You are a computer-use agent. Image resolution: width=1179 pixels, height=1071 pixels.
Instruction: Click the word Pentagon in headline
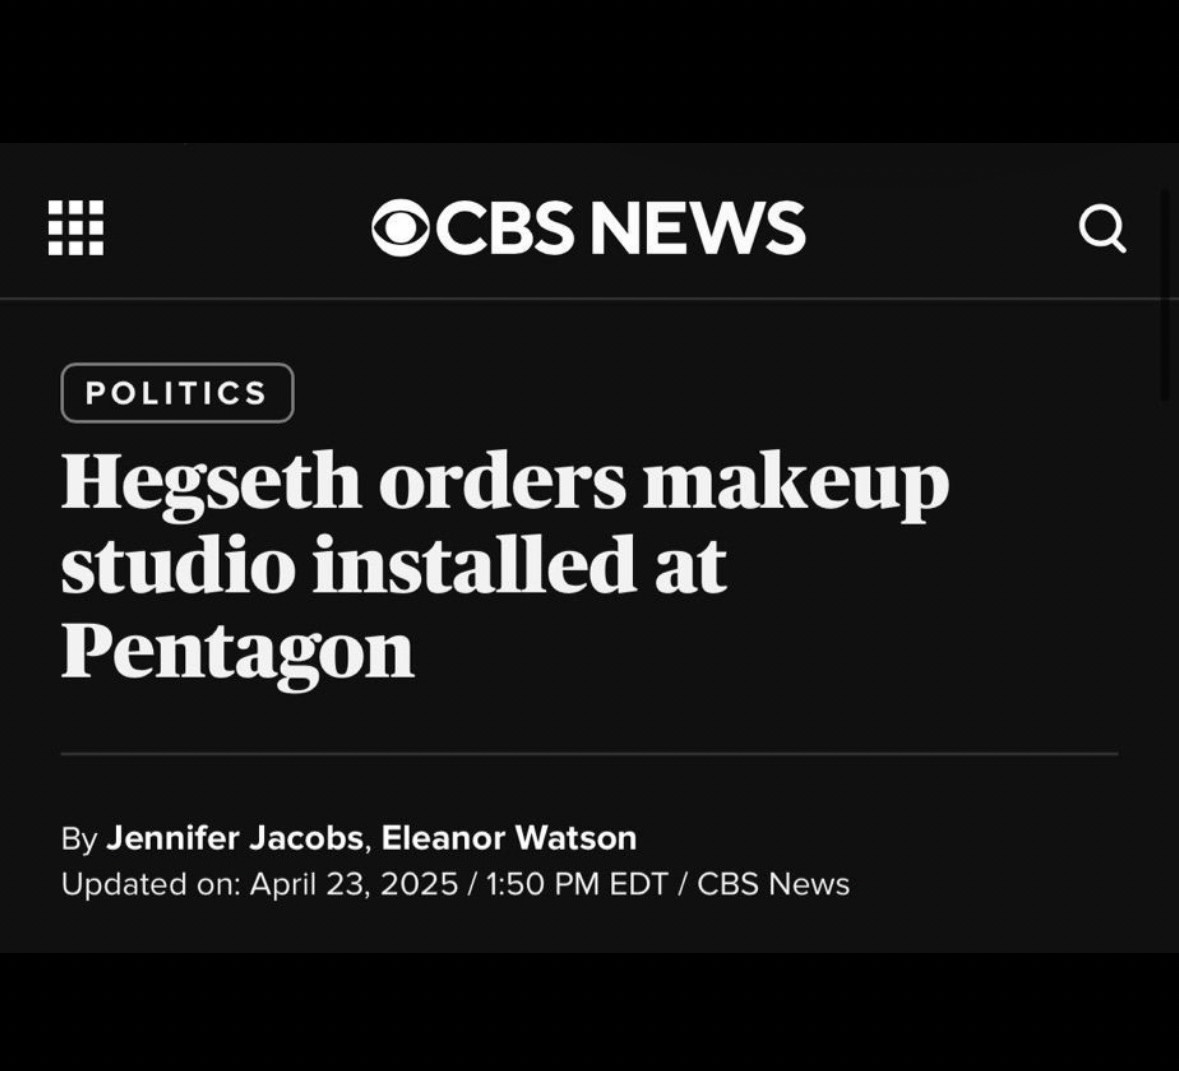238,651
